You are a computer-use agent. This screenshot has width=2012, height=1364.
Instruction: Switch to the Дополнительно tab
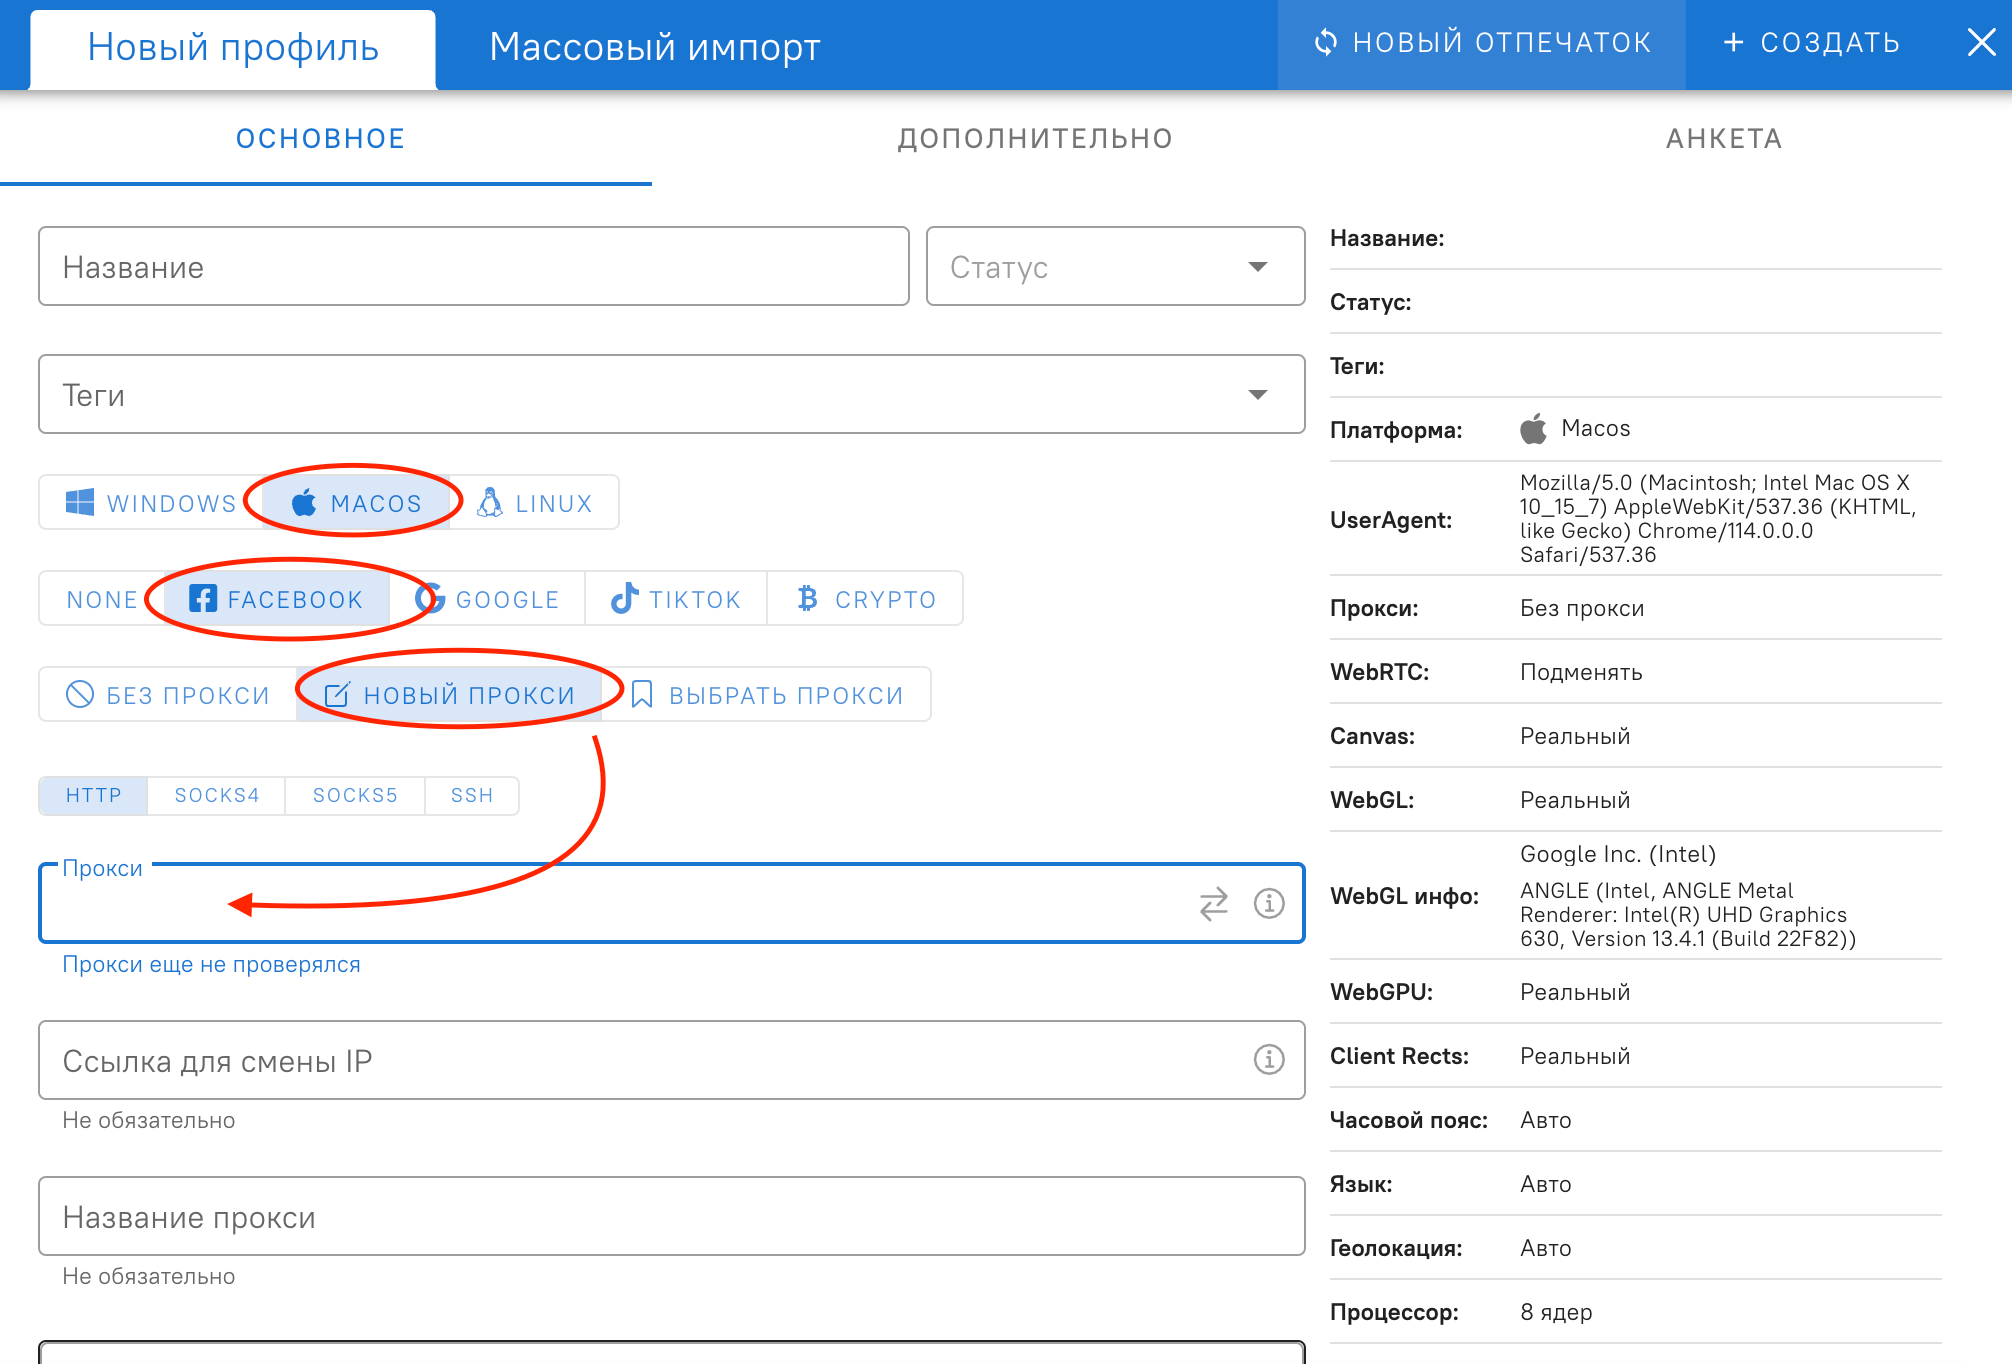pyautogui.click(x=1035, y=139)
